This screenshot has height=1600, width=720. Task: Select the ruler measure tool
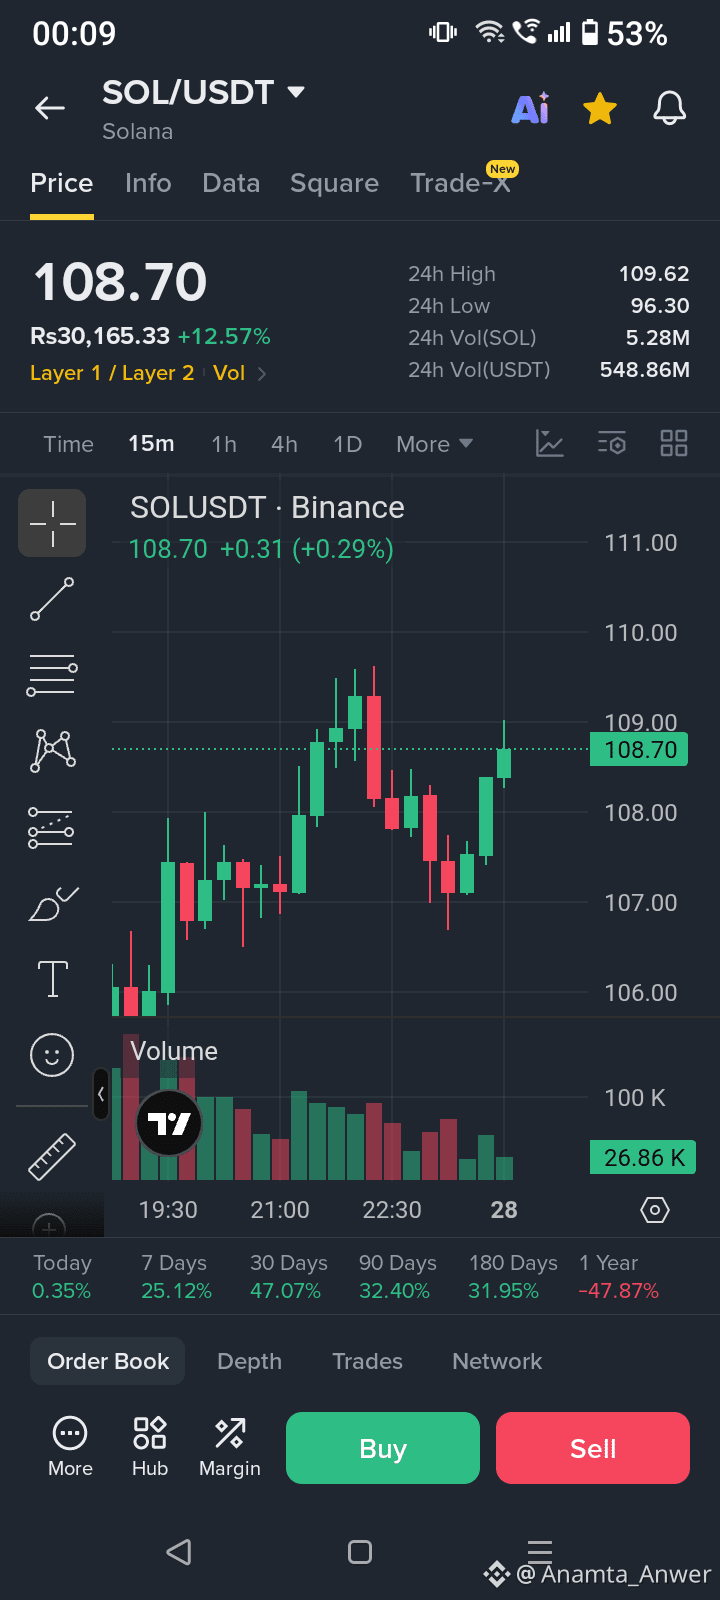coord(52,1157)
